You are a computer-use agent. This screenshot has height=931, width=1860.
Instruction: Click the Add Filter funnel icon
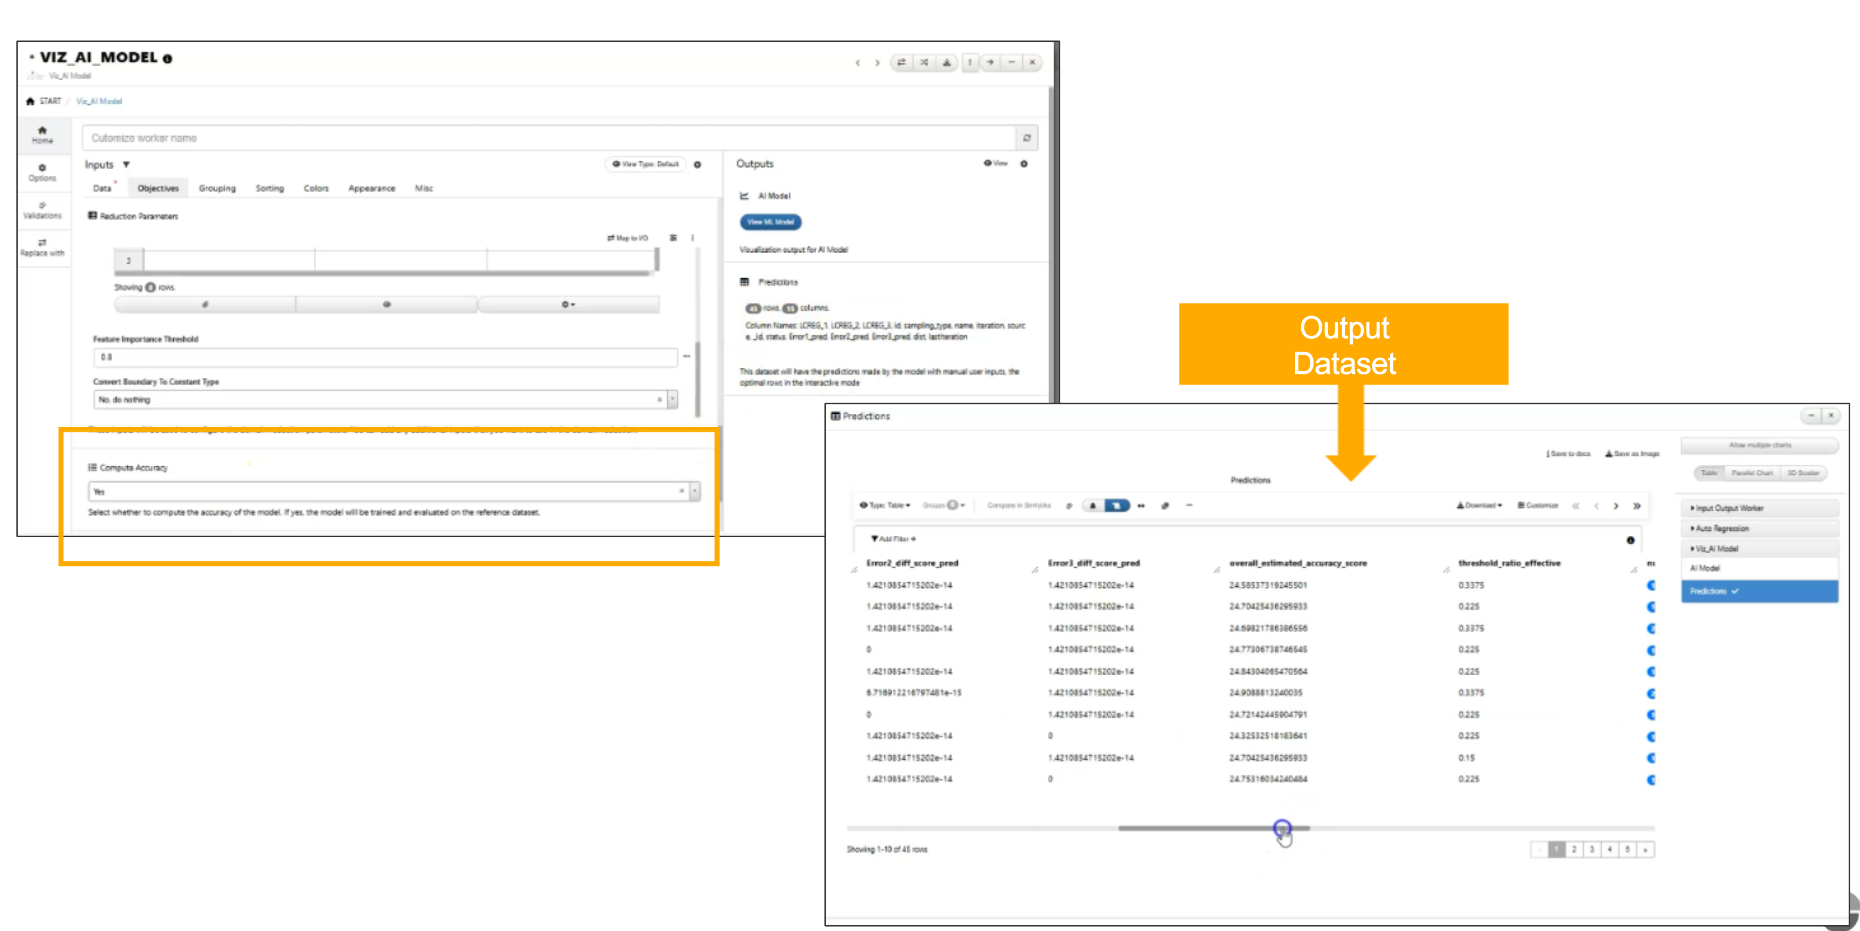[875, 539]
